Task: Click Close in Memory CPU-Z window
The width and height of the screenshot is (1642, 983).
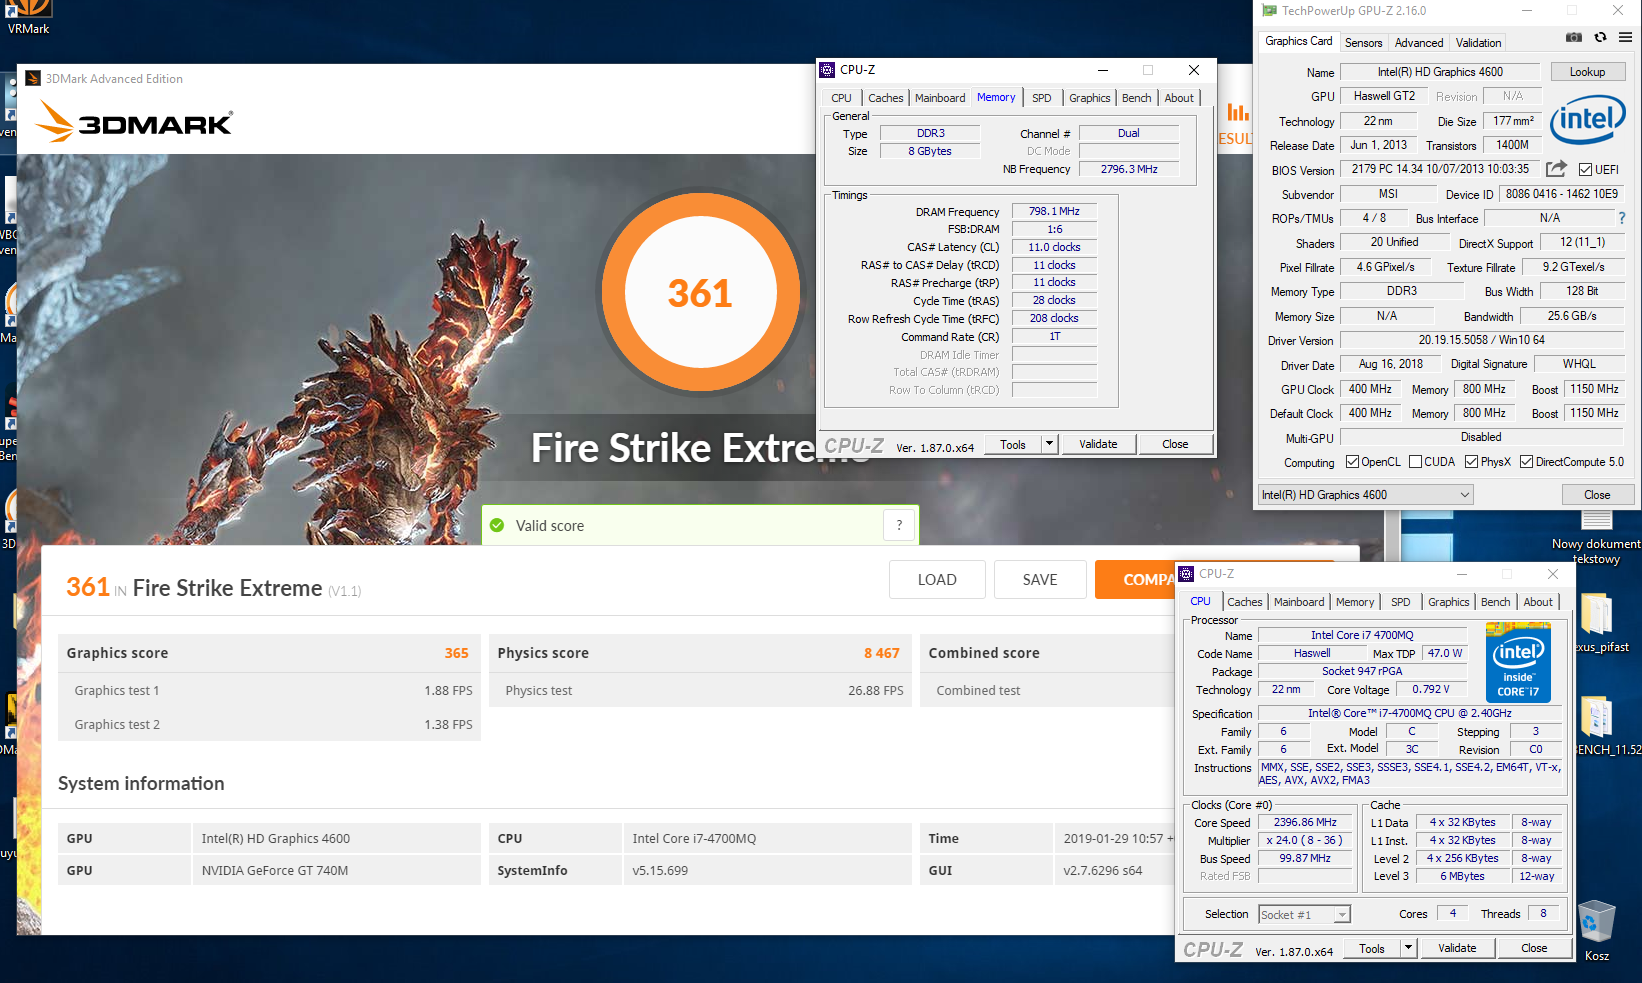Action: [1175, 444]
